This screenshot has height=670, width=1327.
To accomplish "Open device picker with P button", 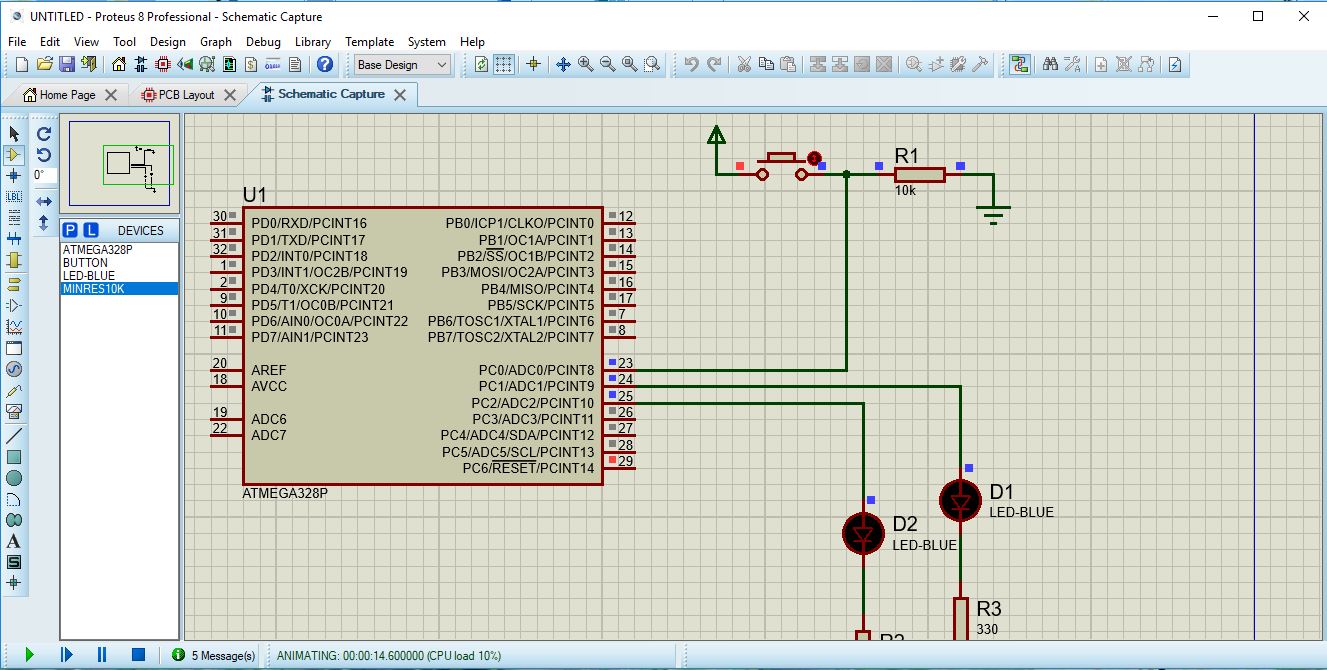I will tap(70, 230).
